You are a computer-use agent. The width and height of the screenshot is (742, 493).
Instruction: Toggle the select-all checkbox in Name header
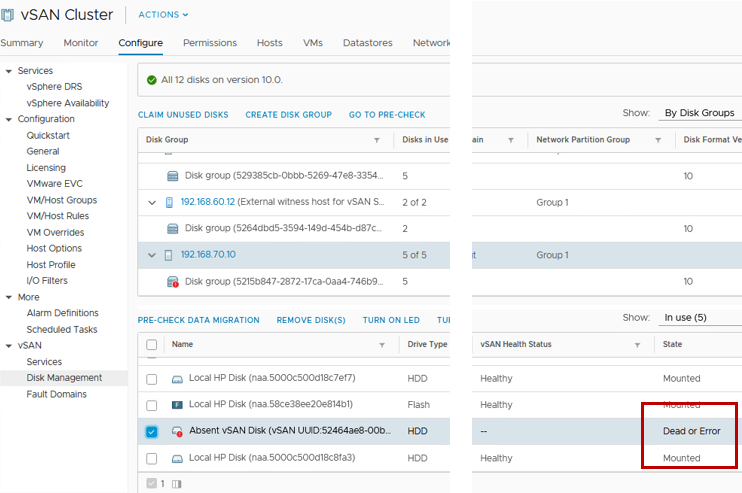pyautogui.click(x=151, y=344)
